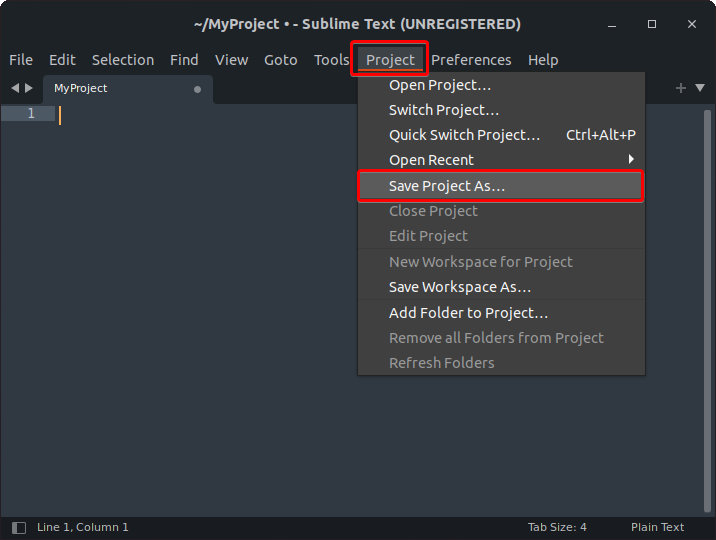Image resolution: width=716 pixels, height=540 pixels.
Task: Open the Preferences menu
Action: [471, 60]
